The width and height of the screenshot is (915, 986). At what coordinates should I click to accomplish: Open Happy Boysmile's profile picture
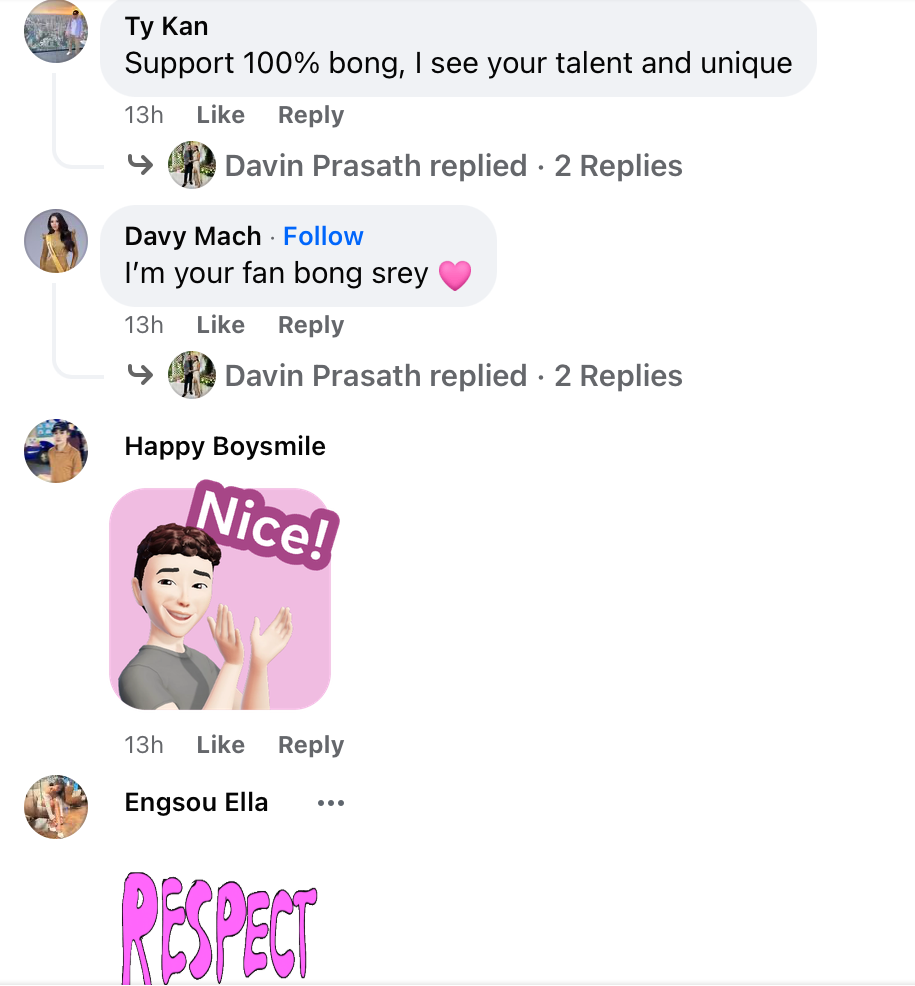(x=56, y=451)
